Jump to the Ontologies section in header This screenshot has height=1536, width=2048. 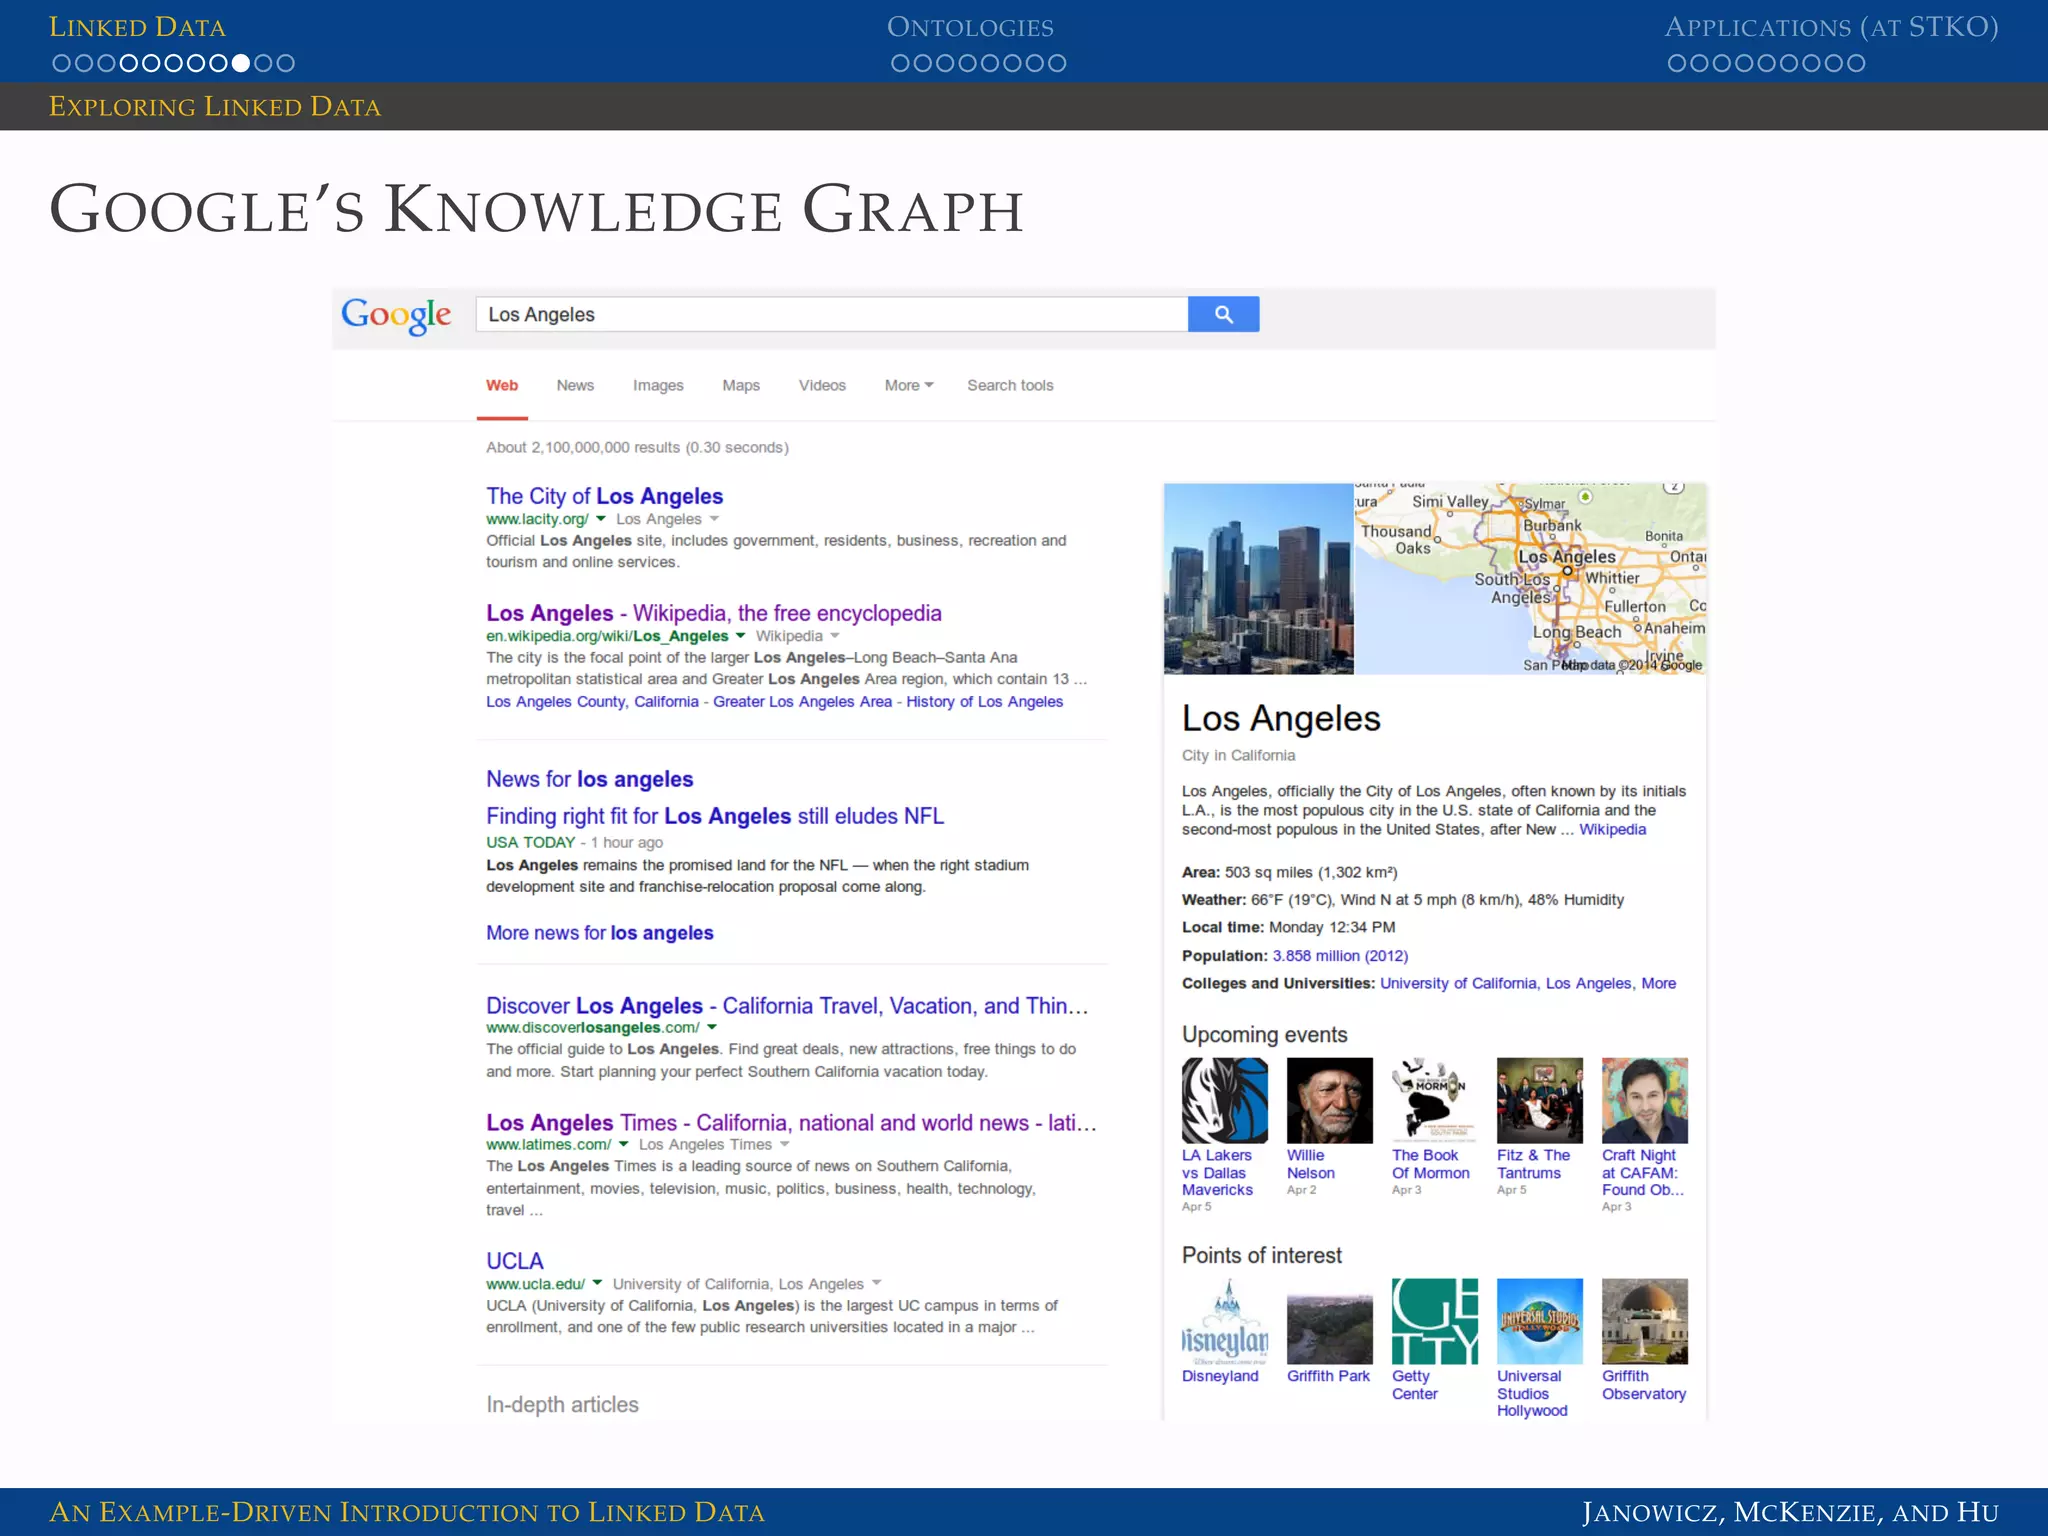970,27
